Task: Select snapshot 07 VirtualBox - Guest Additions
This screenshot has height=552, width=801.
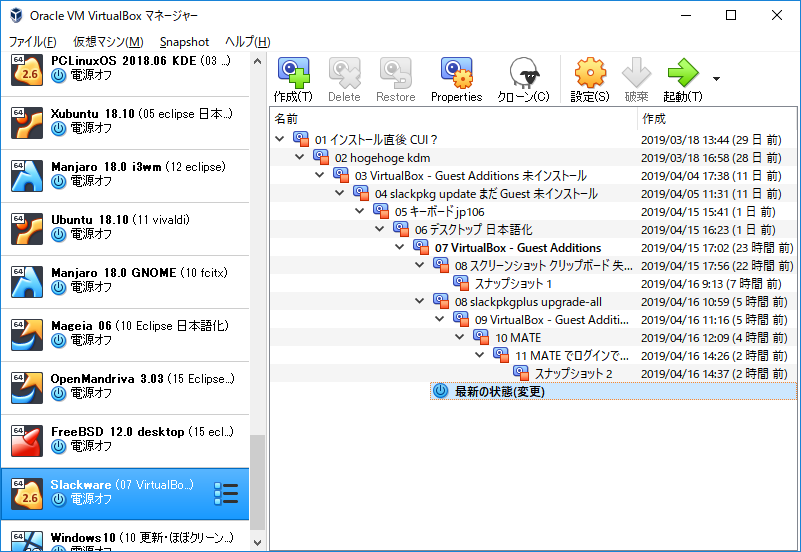Action: click(x=517, y=248)
